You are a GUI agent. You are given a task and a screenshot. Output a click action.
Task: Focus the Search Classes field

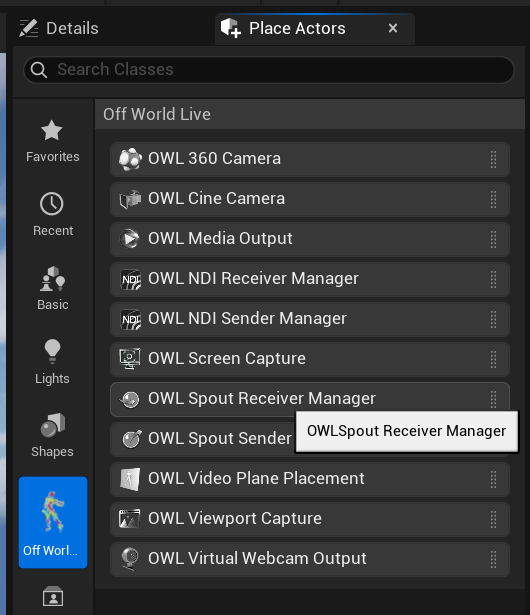(269, 70)
